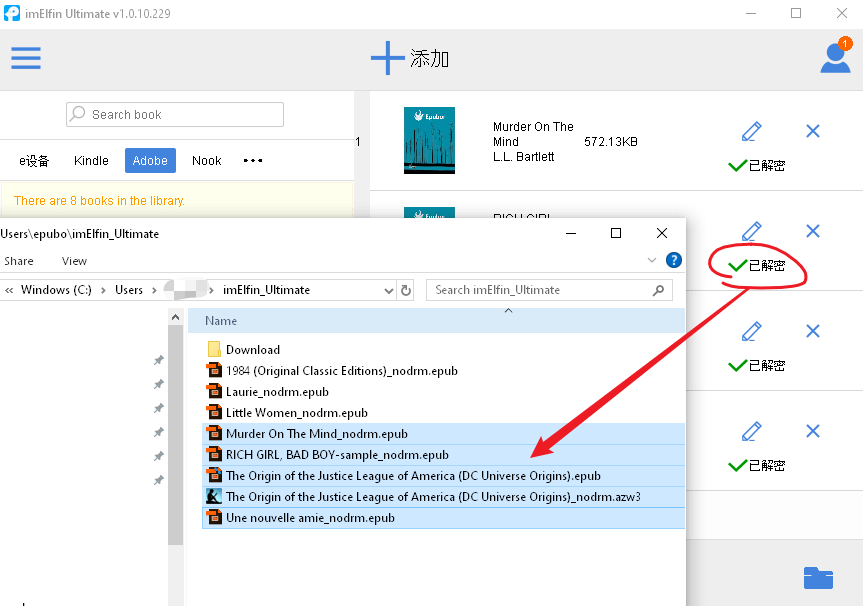The image size is (863, 606).
Task: Click the Explorer help question mark icon
Action: tap(674, 260)
